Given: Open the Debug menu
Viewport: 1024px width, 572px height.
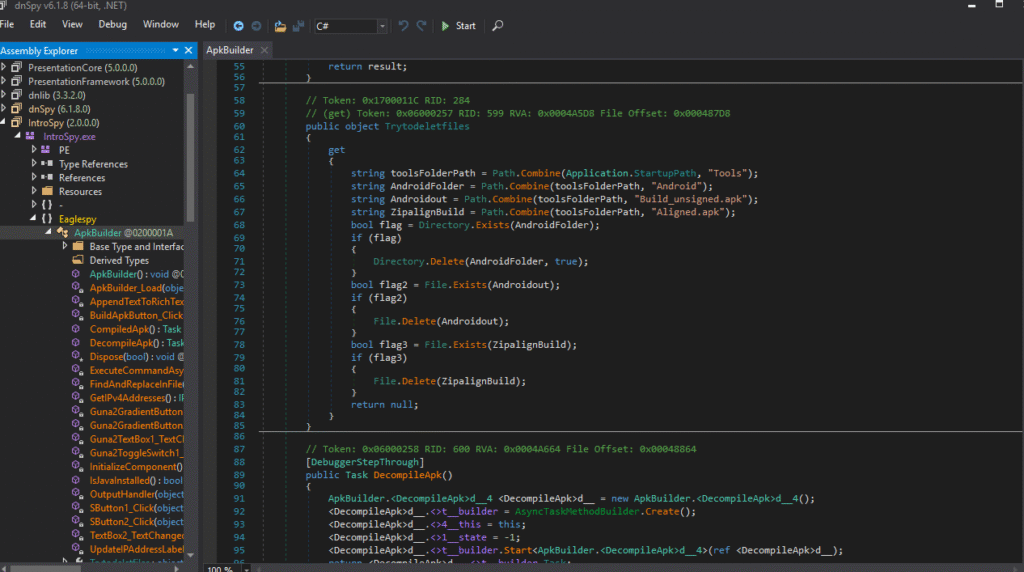Looking at the screenshot, I should (112, 24).
